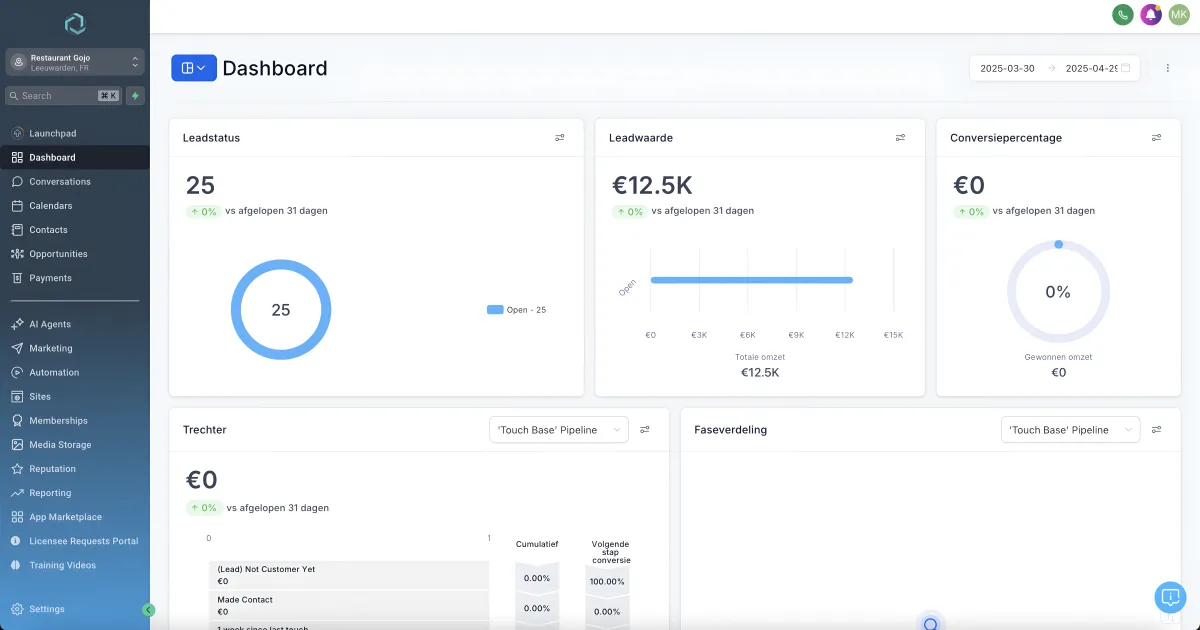This screenshot has width=1200, height=630.
Task: Click the Reporting trend line icon
Action: coord(17,492)
